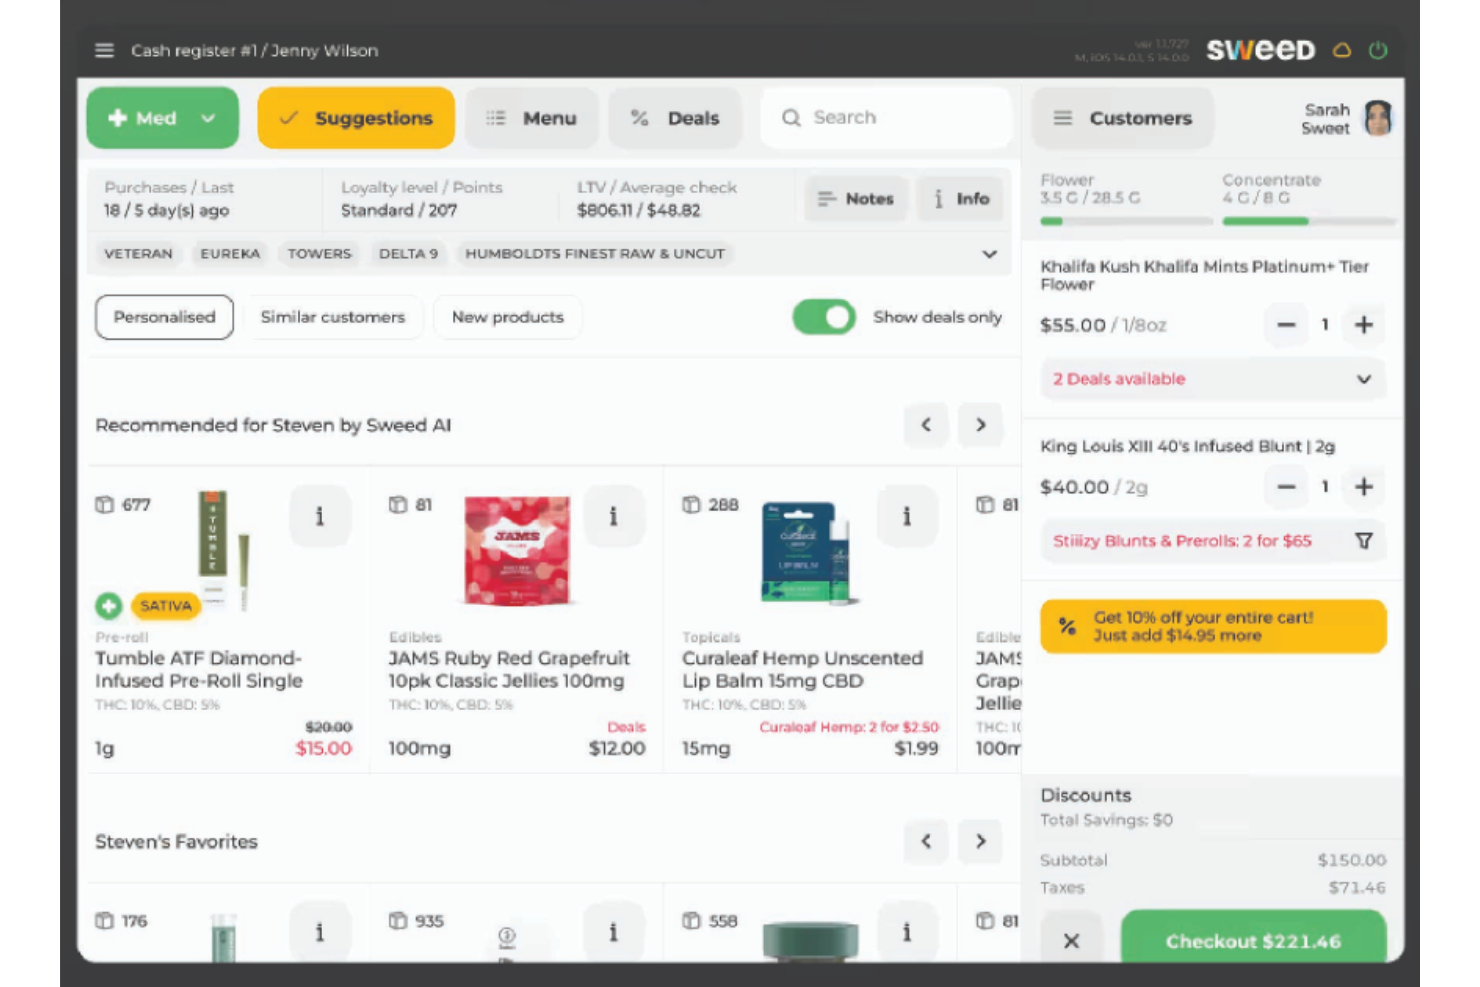Click the info icon on favorites item 176
This screenshot has height=987, width=1480.
(320, 932)
